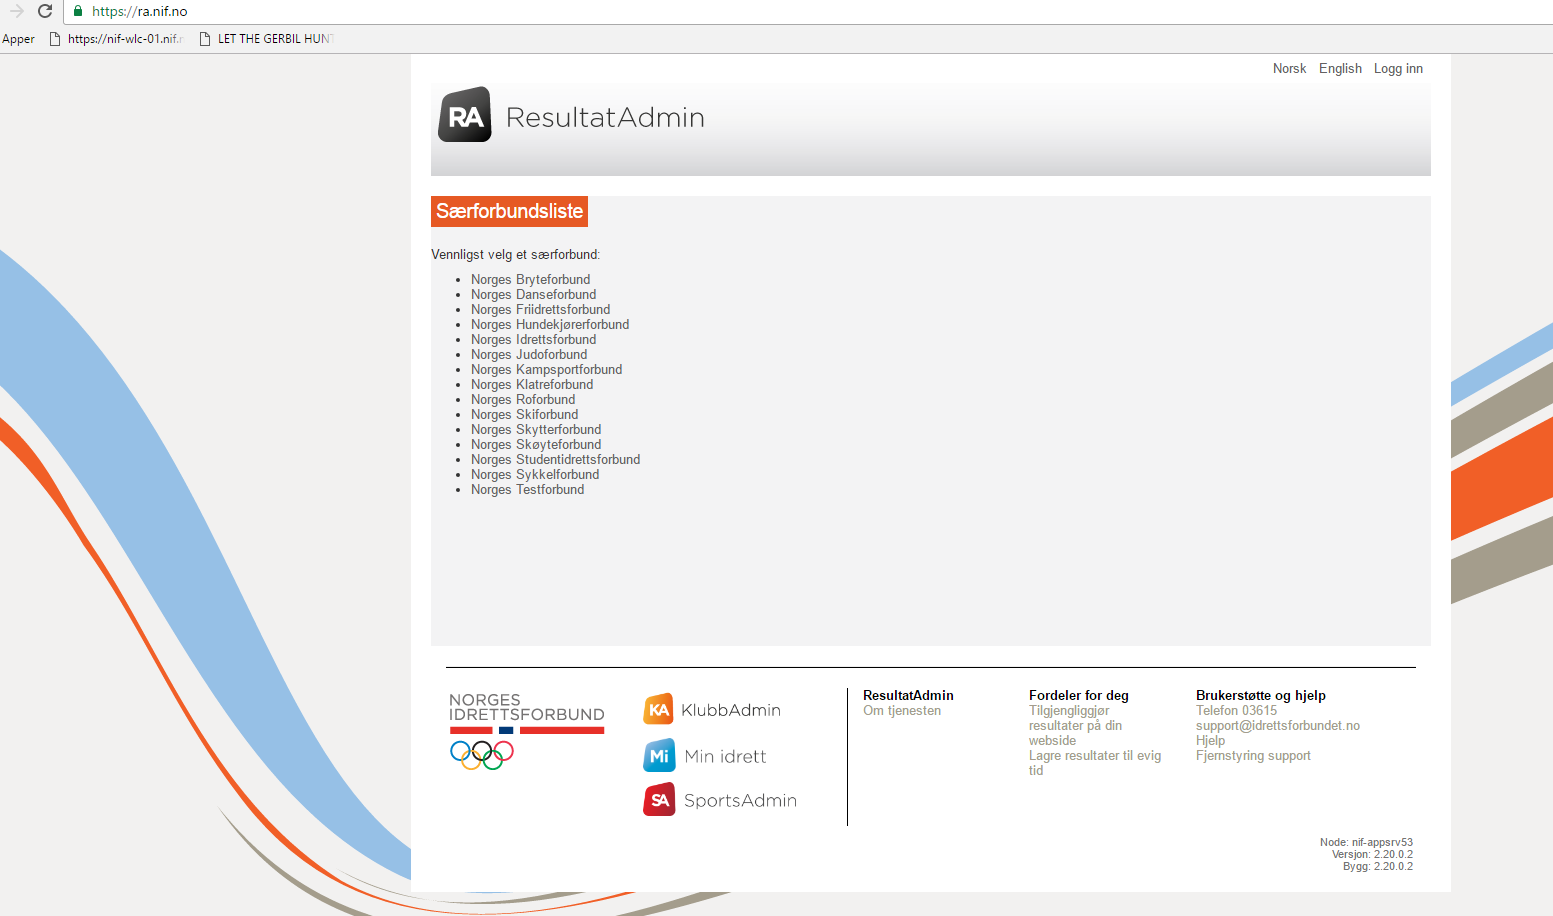This screenshot has height=916, width=1553.
Task: Select Norges Studentidrettsforbund
Action: (x=555, y=459)
